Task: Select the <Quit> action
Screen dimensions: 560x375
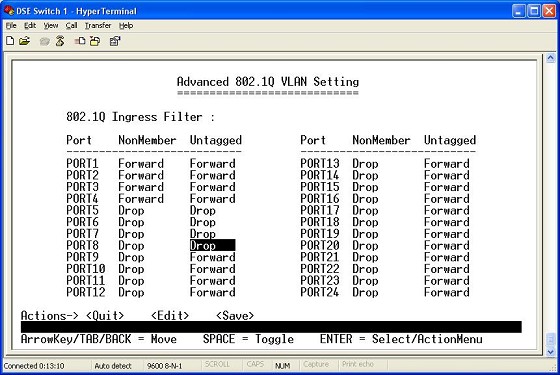Action: click(105, 315)
